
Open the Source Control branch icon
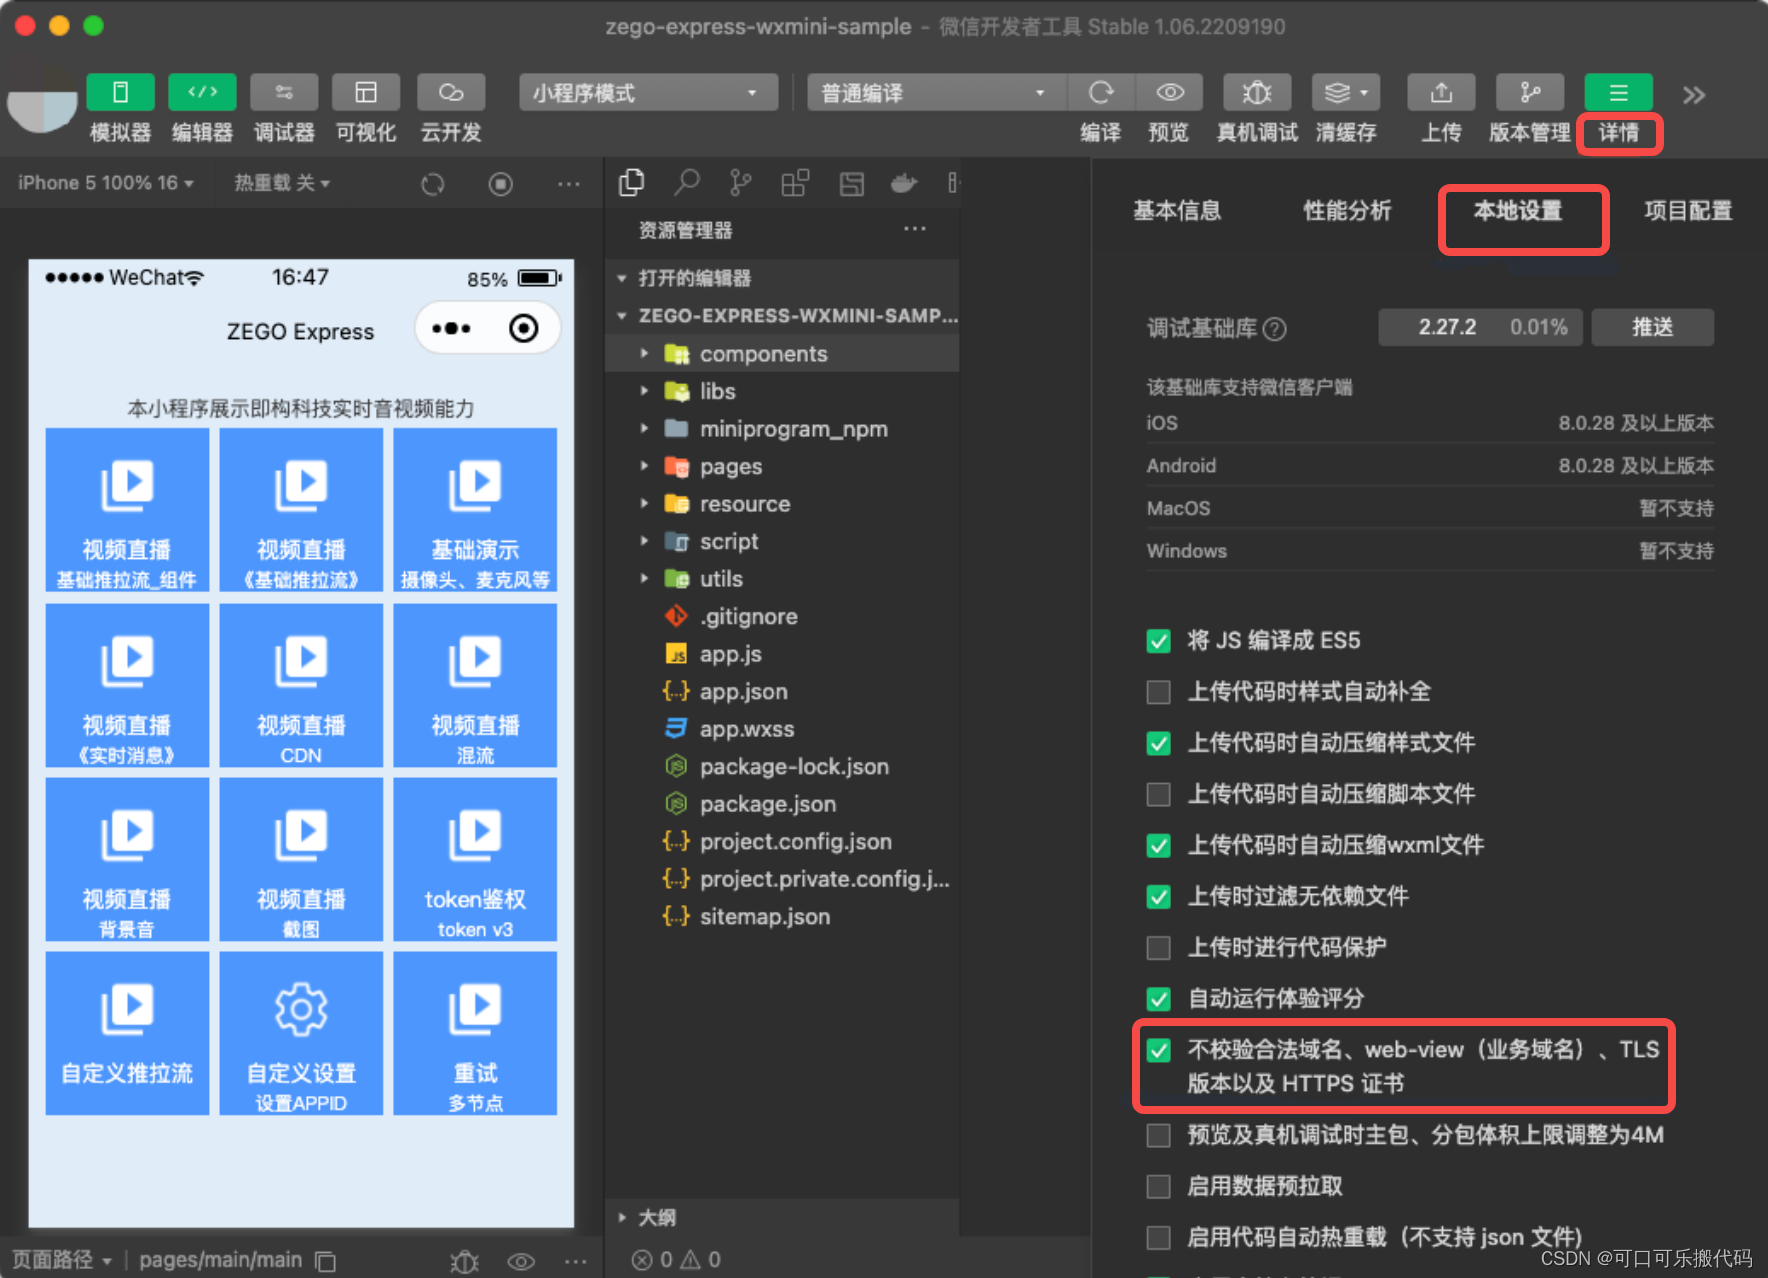coord(740,183)
